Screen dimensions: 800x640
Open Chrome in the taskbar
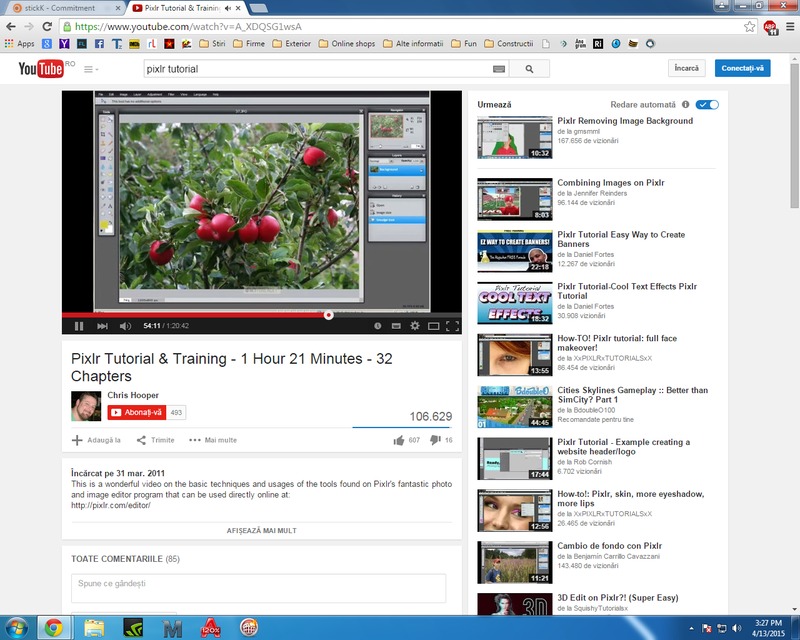(x=53, y=628)
